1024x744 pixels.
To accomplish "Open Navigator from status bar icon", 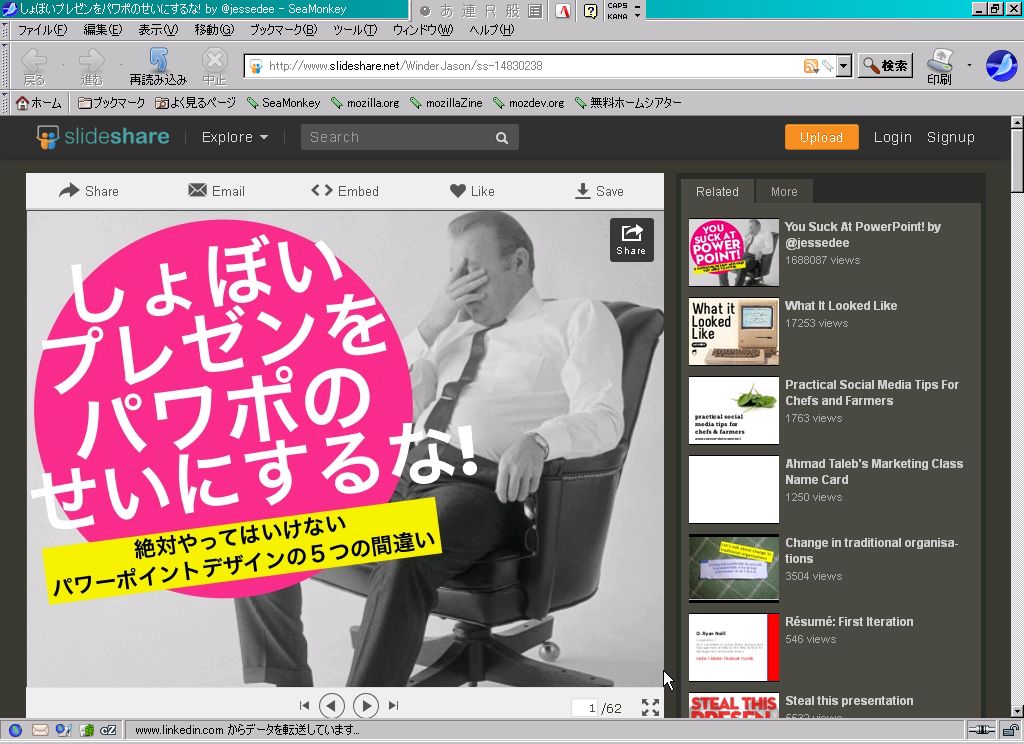I will (x=16, y=730).
